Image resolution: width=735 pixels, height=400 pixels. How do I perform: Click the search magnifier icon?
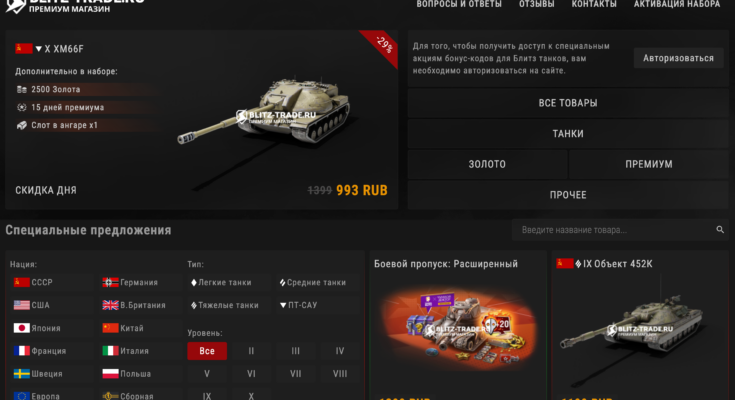pyautogui.click(x=720, y=230)
